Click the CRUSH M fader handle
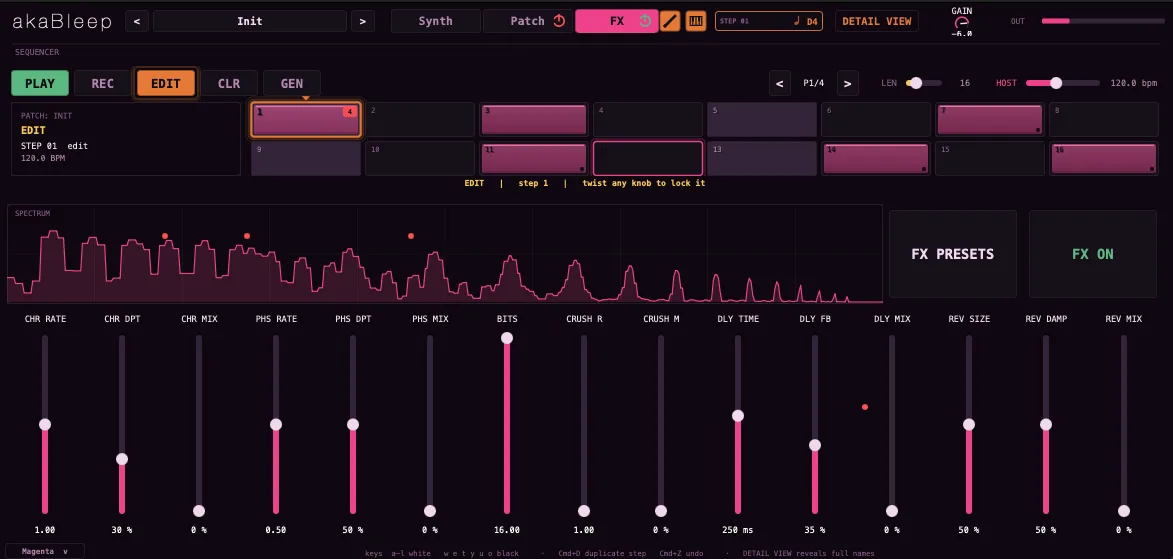 click(661, 511)
